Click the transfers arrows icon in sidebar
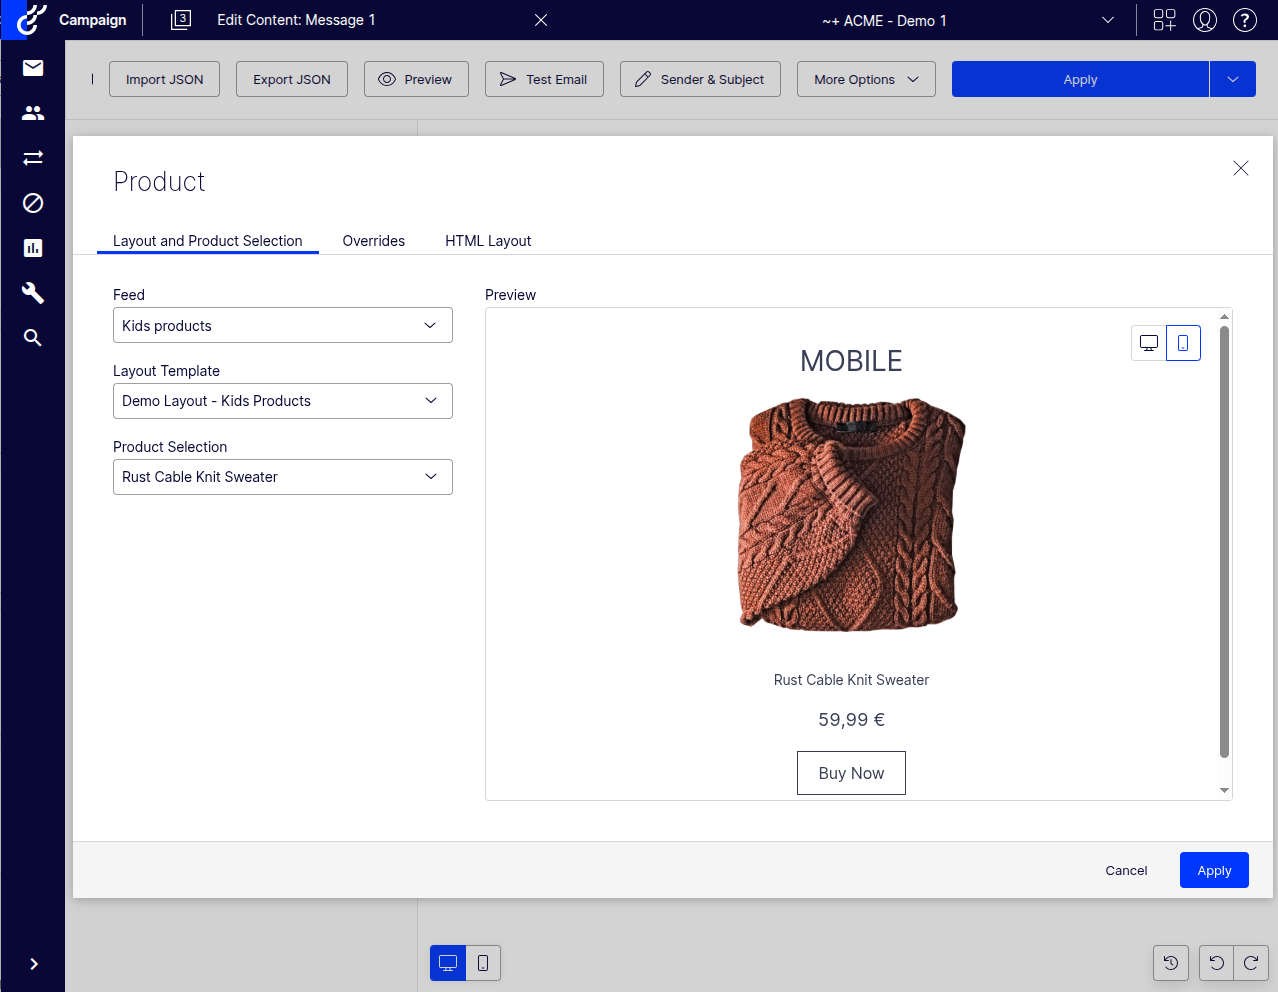 [x=32, y=158]
